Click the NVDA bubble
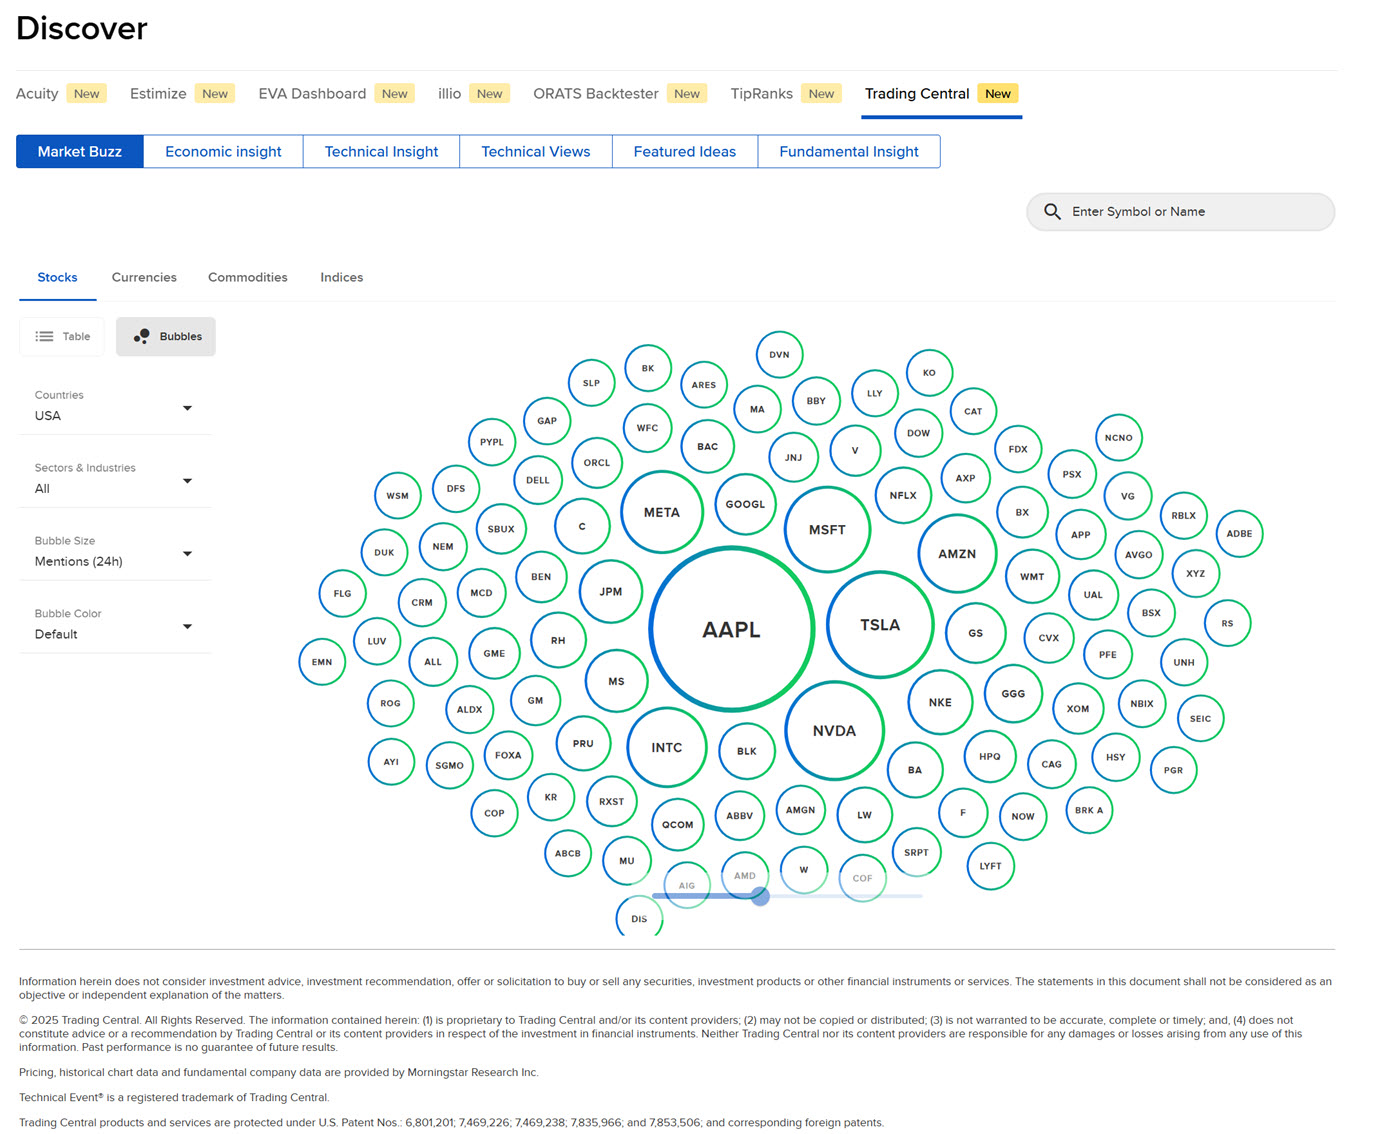The image size is (1400, 1134). (834, 731)
